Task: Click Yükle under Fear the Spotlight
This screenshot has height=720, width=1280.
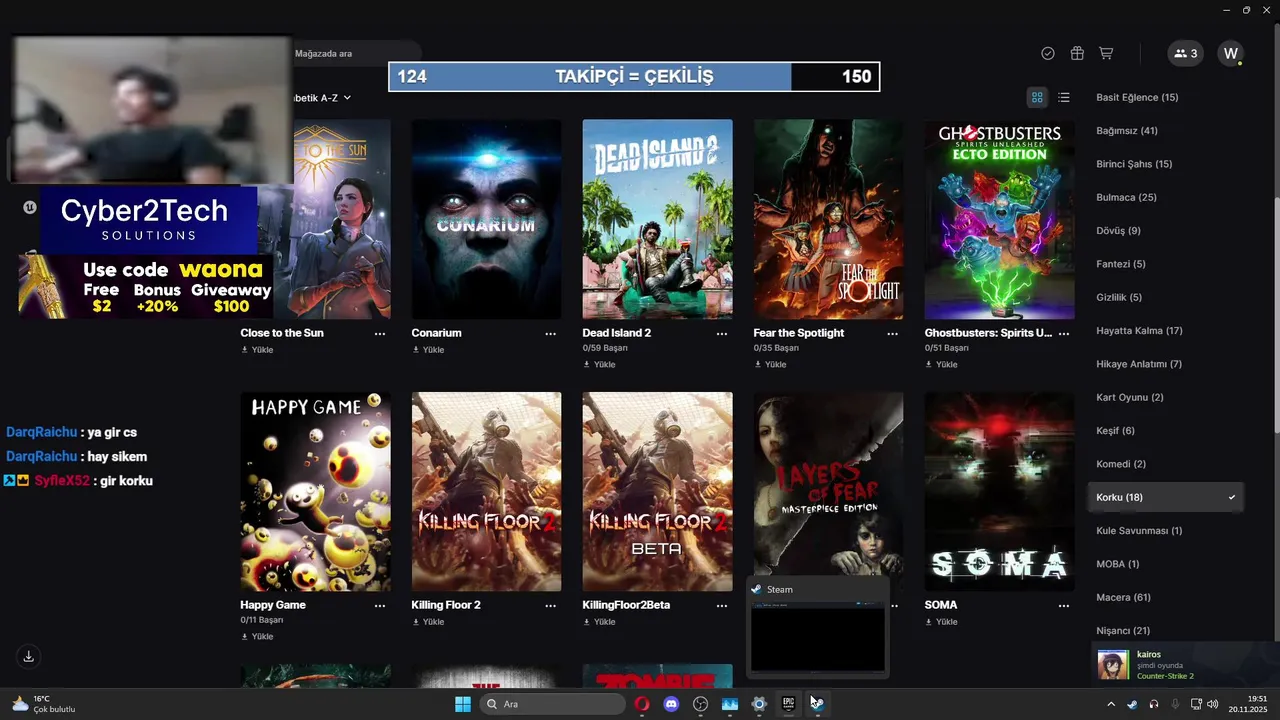Action: 770,365
